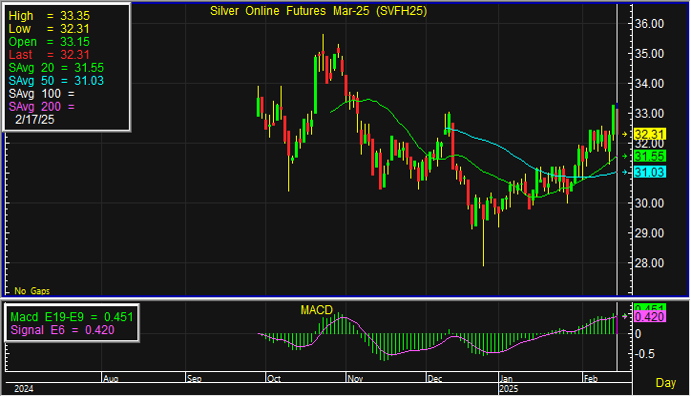Click the Jan label on time axis
This screenshot has width=691, height=397.
click(506, 378)
